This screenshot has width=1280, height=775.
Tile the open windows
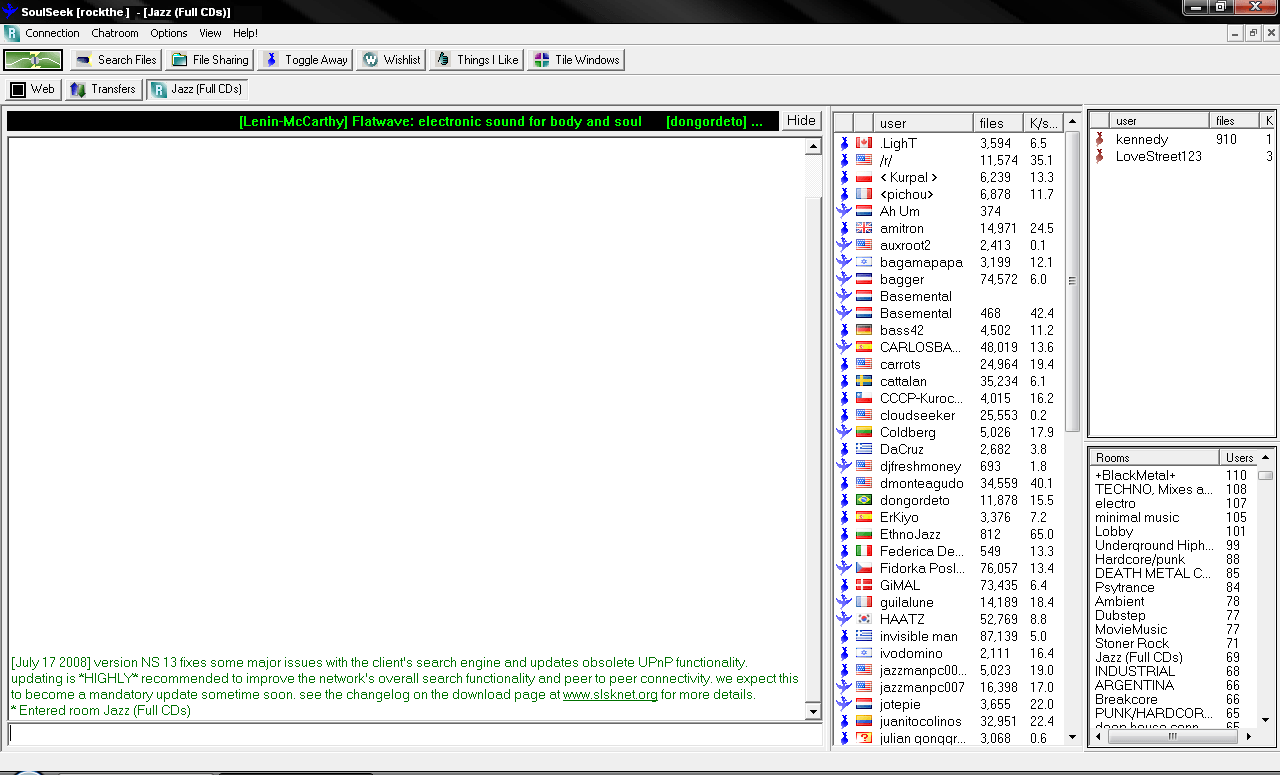[576, 60]
